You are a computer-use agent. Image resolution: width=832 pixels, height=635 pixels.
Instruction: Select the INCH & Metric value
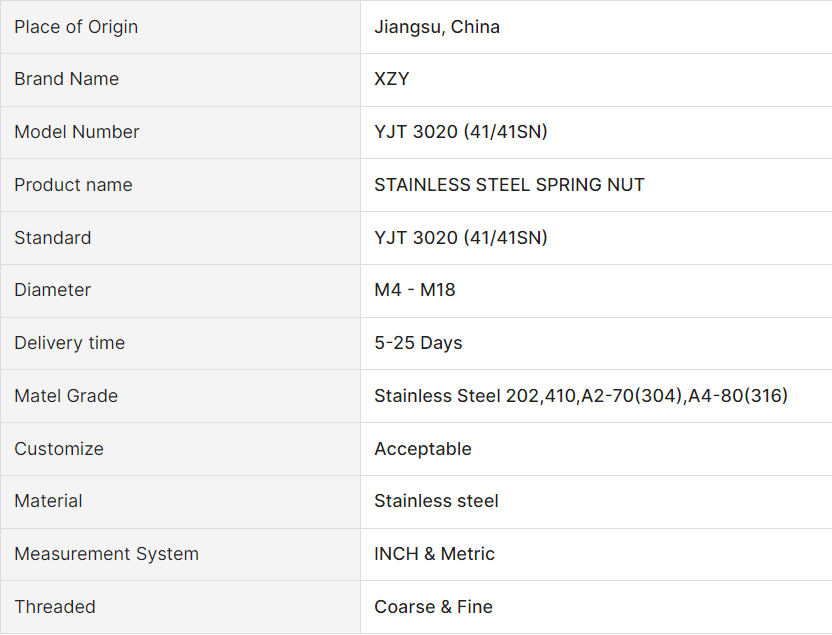tap(434, 554)
